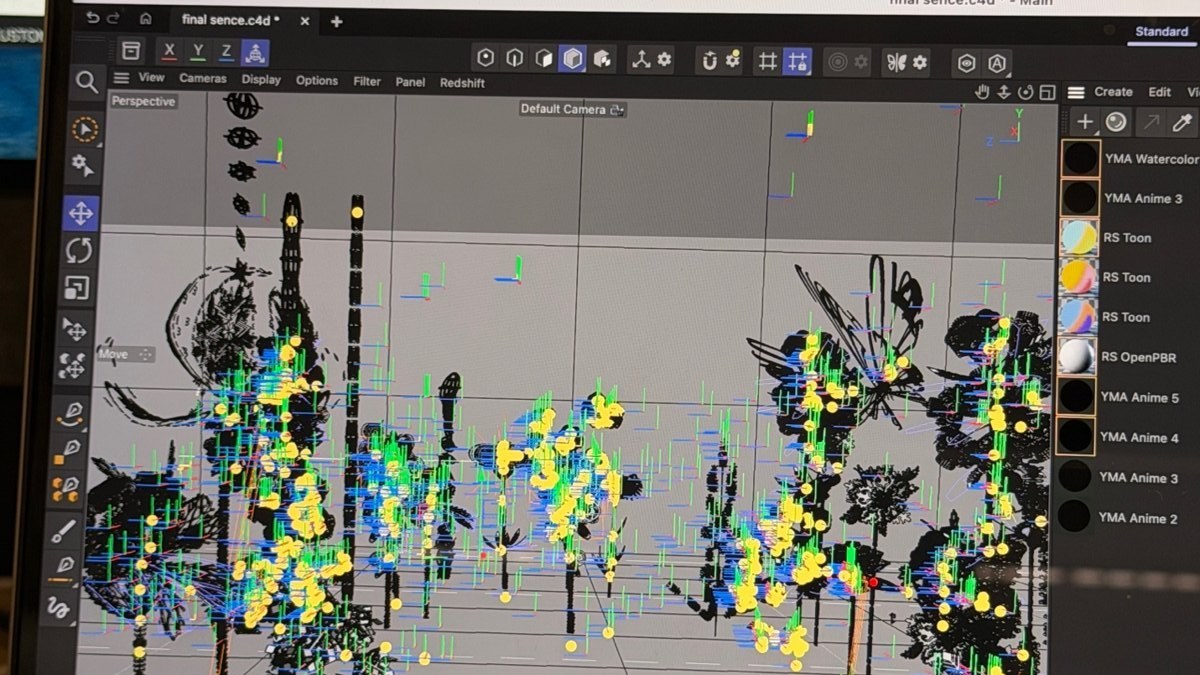Switch to Polygons mode

(543, 58)
